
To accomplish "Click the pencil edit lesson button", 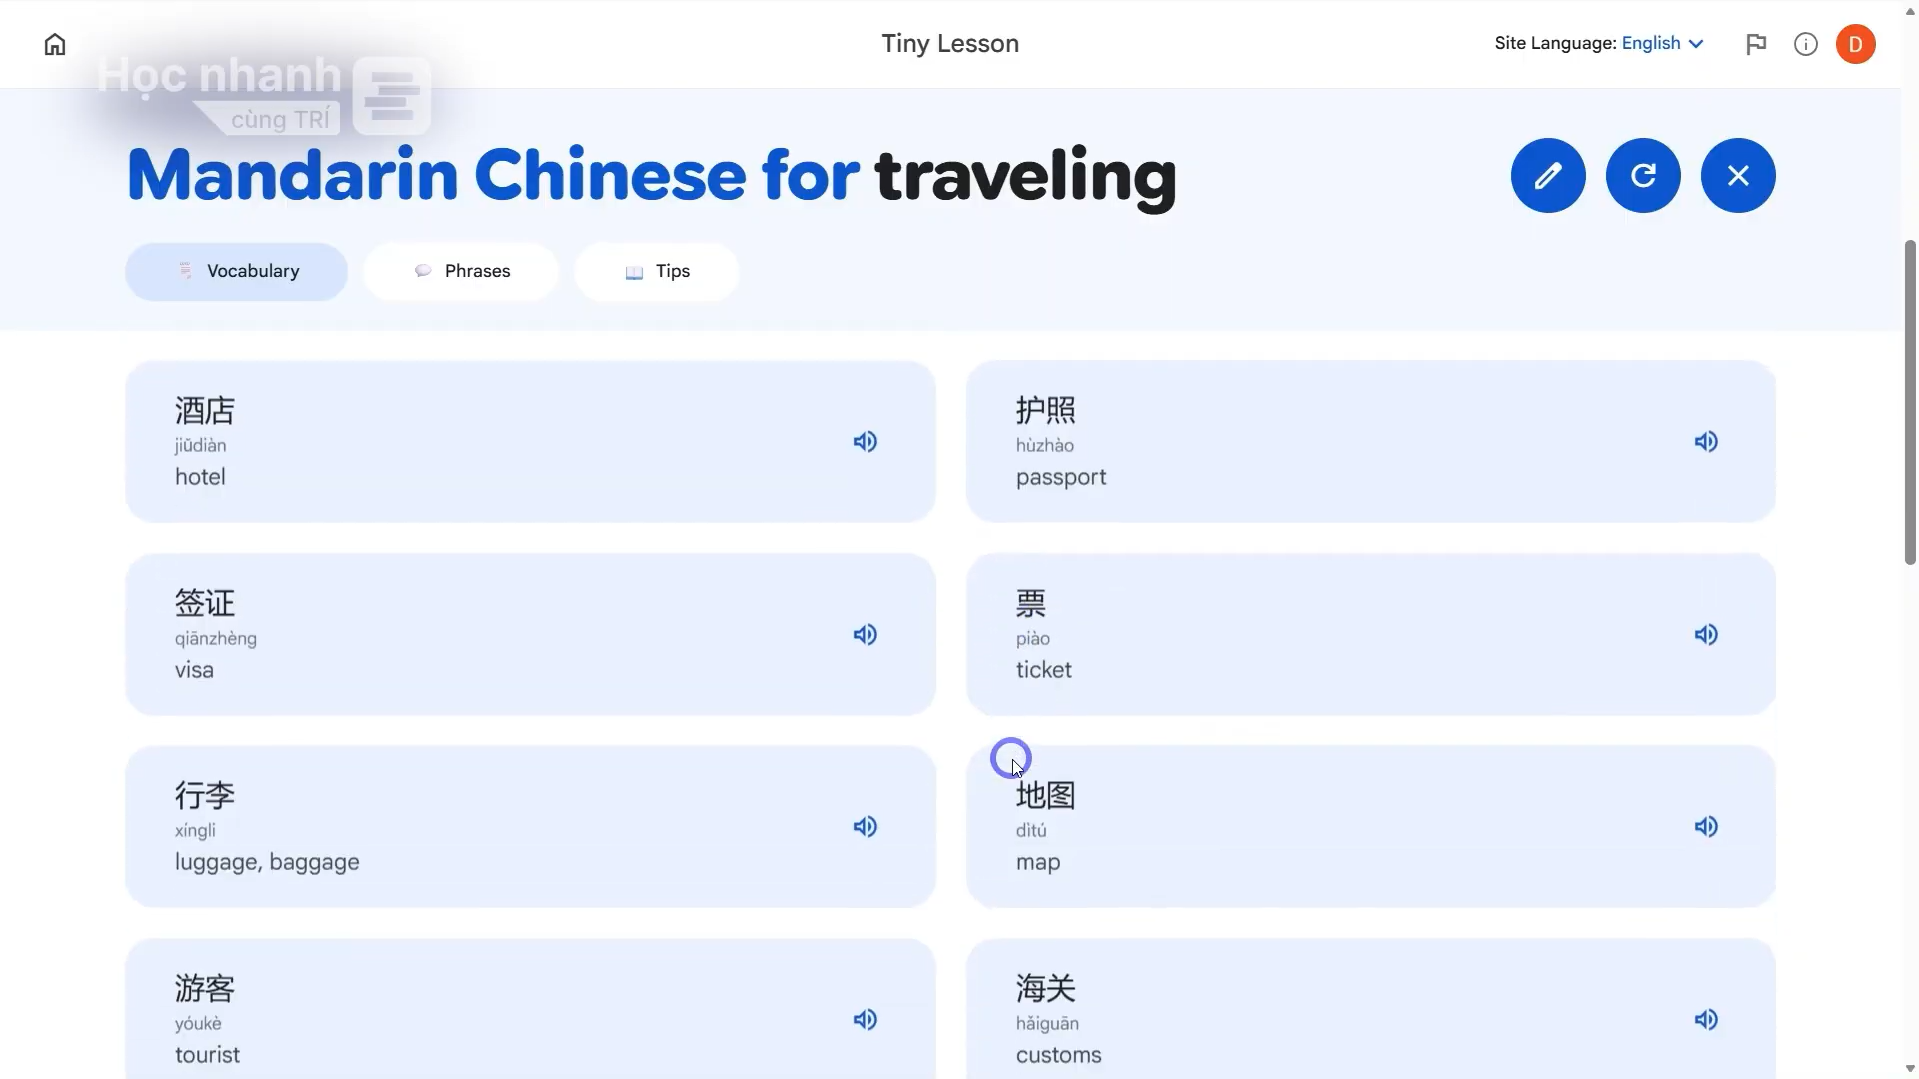I will tap(1547, 176).
